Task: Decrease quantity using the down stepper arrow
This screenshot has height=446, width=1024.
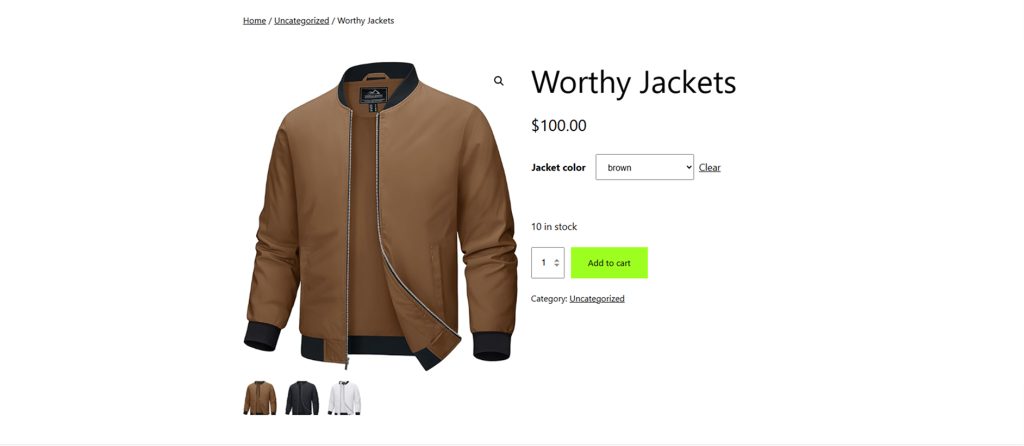Action: pos(556,265)
